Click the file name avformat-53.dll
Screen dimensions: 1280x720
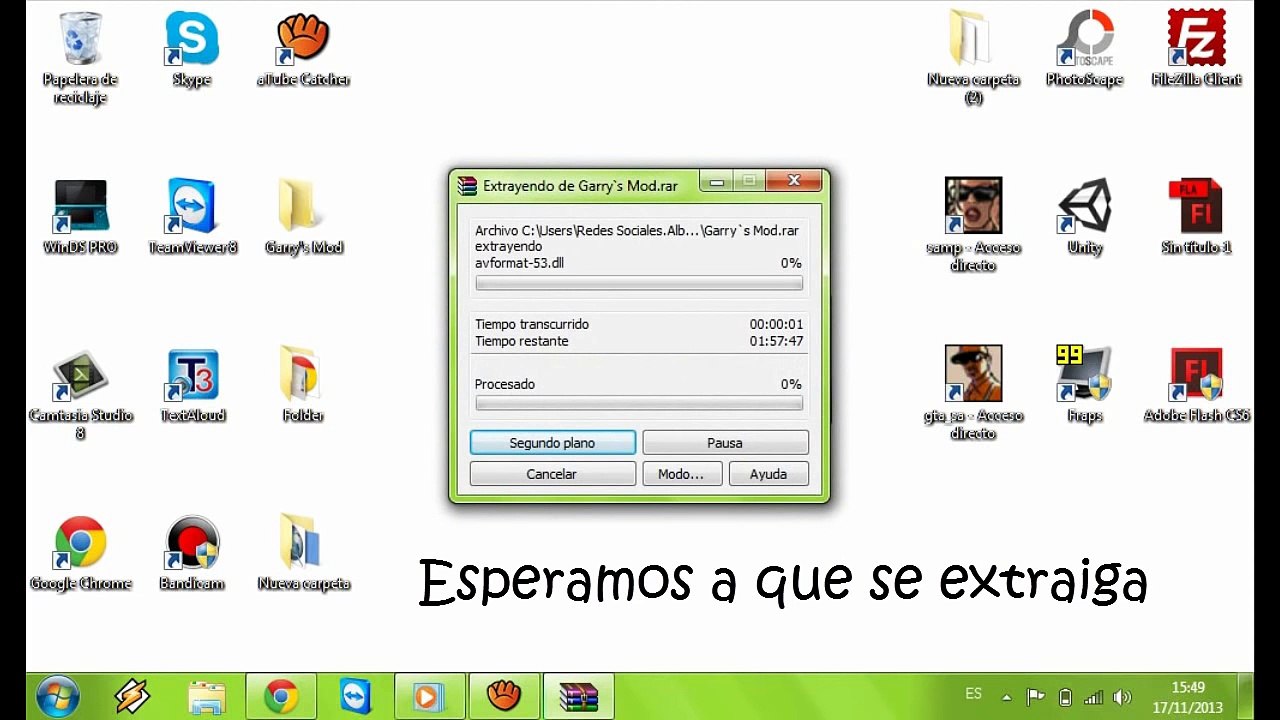pos(520,263)
